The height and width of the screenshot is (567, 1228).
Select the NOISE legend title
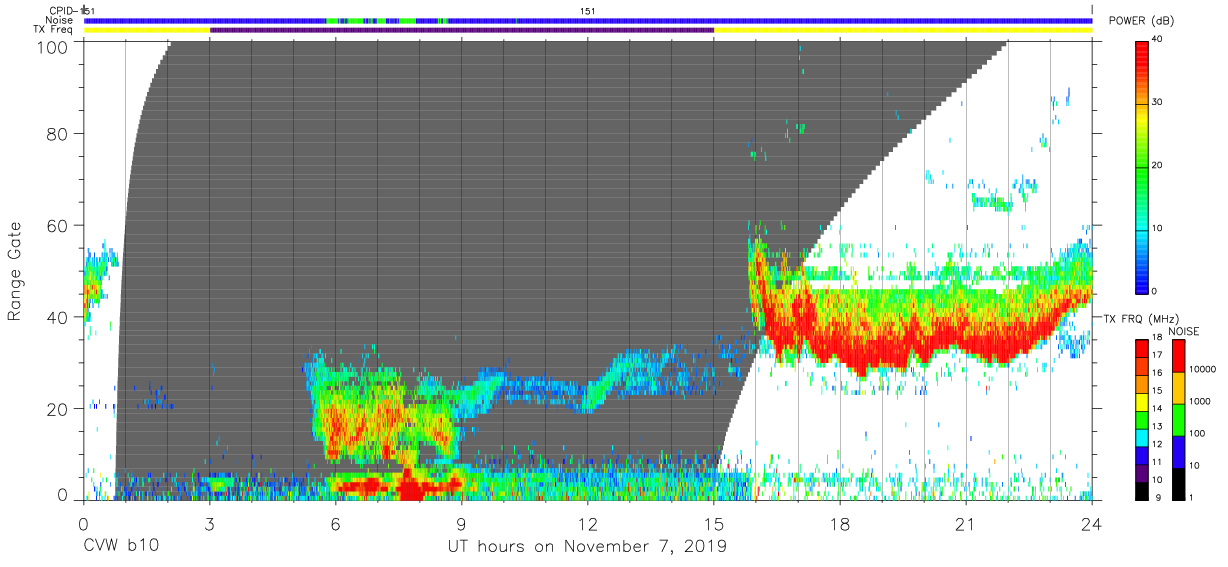(x=1182, y=331)
